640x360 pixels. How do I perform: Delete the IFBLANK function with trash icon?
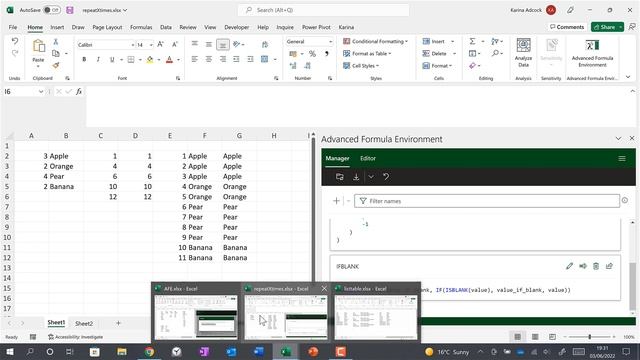596,266
